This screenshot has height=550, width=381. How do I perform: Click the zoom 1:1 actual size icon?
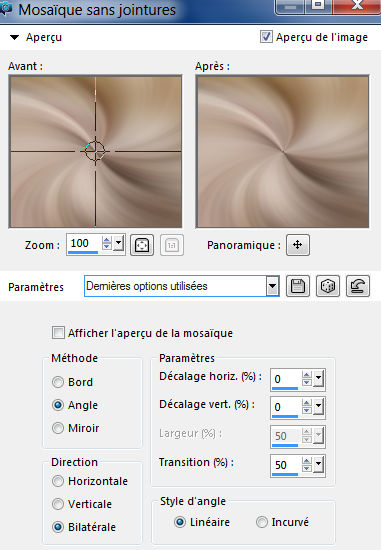point(172,245)
